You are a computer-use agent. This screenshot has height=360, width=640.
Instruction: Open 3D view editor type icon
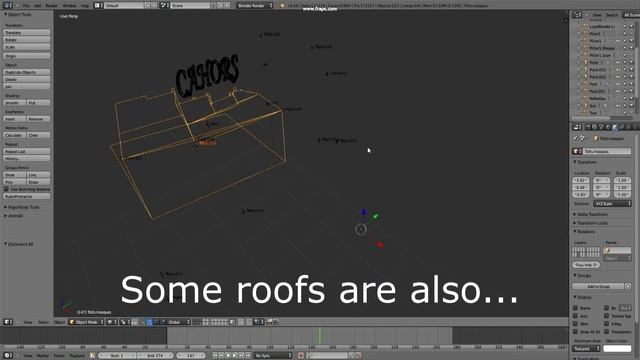tap(8, 322)
